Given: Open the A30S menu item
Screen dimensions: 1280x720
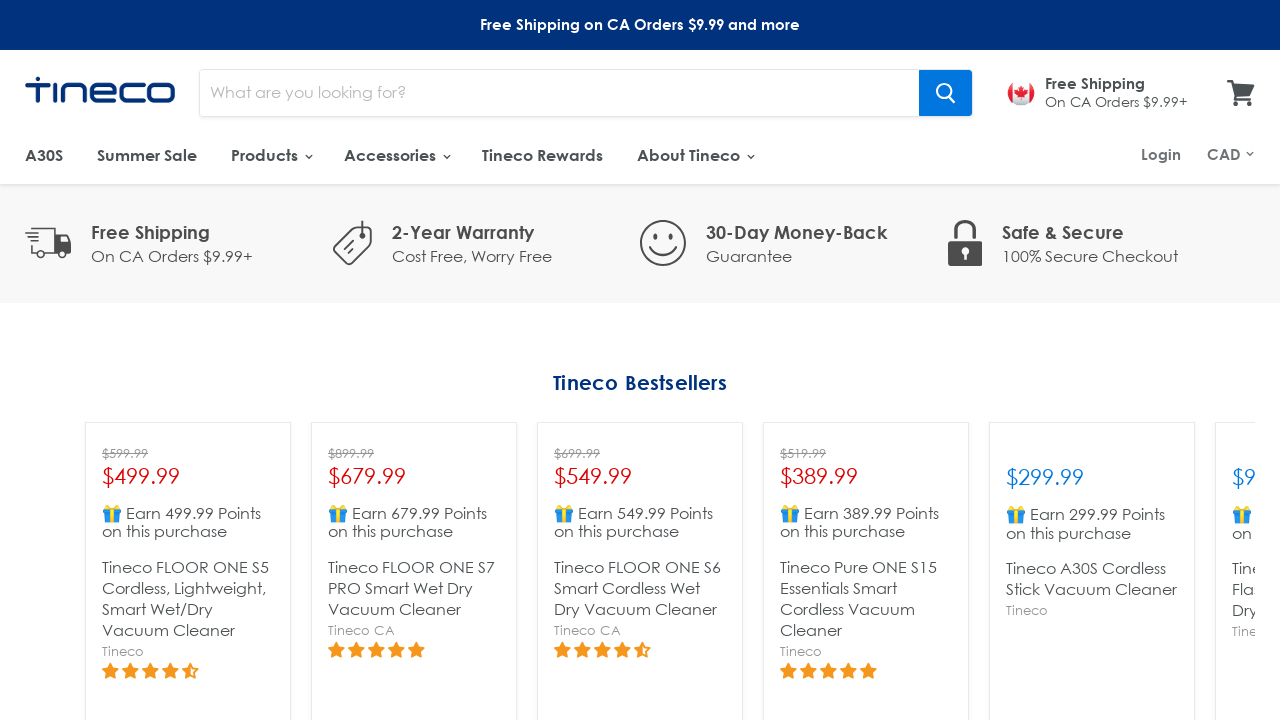Looking at the screenshot, I should pyautogui.click(x=44, y=156).
